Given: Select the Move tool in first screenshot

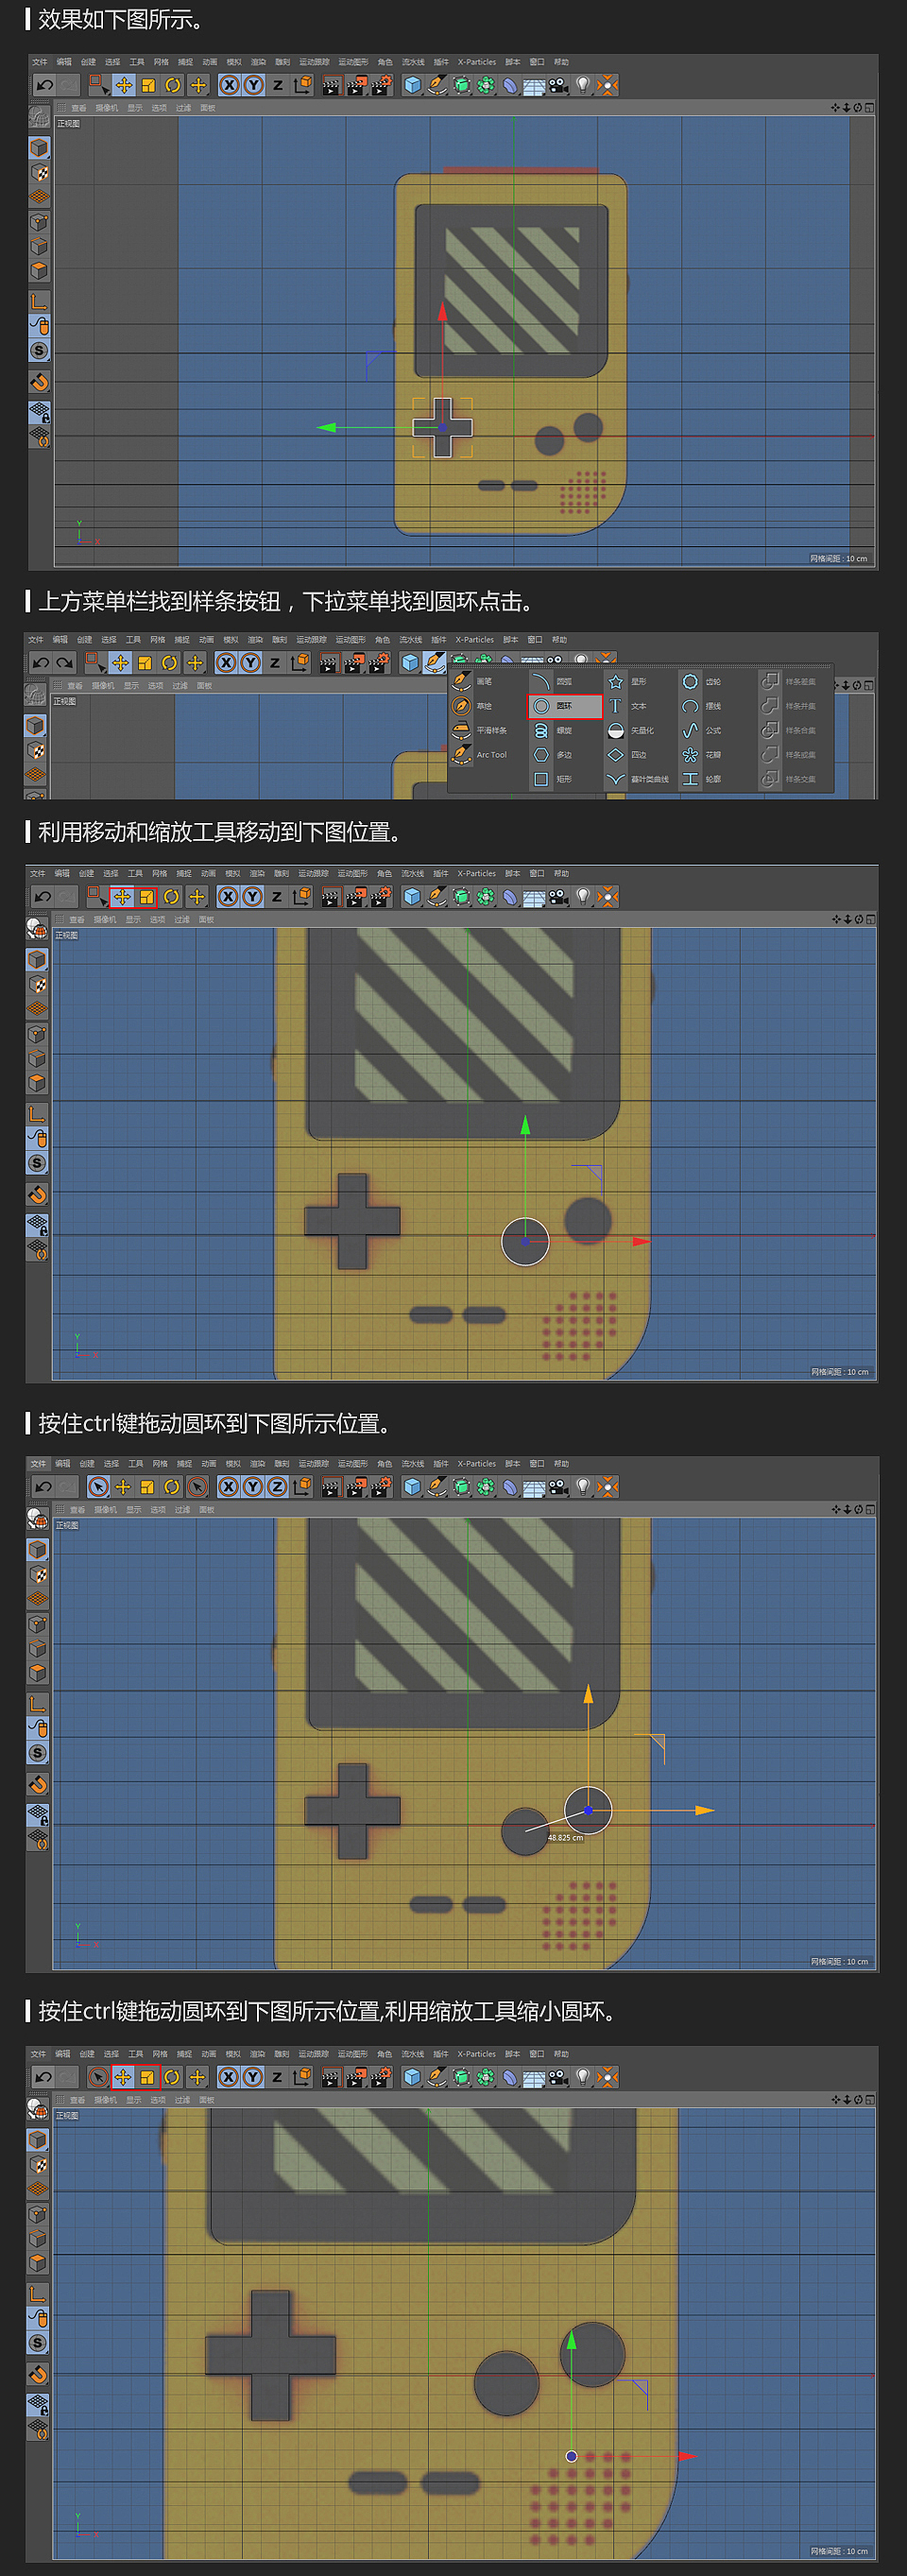Looking at the screenshot, I should pos(124,85).
